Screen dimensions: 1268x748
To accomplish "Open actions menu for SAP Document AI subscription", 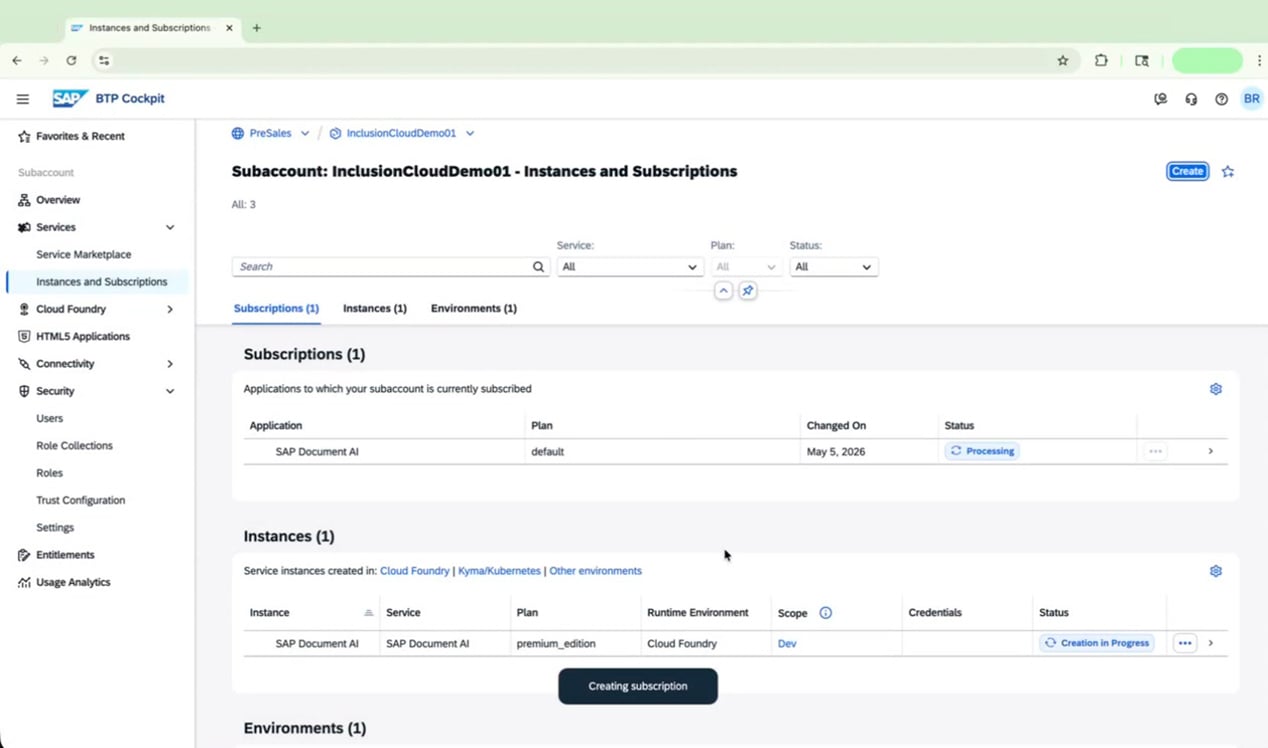I will pyautogui.click(x=1155, y=451).
